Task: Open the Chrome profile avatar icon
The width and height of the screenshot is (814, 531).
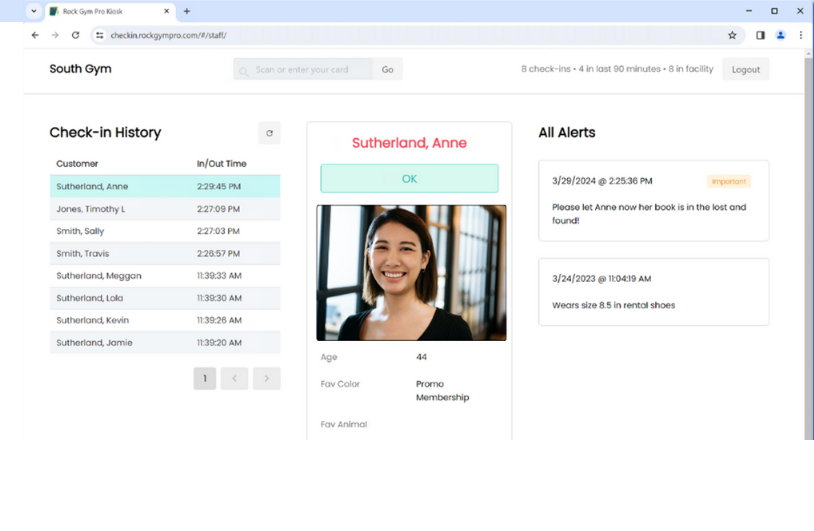Action: coord(780,35)
